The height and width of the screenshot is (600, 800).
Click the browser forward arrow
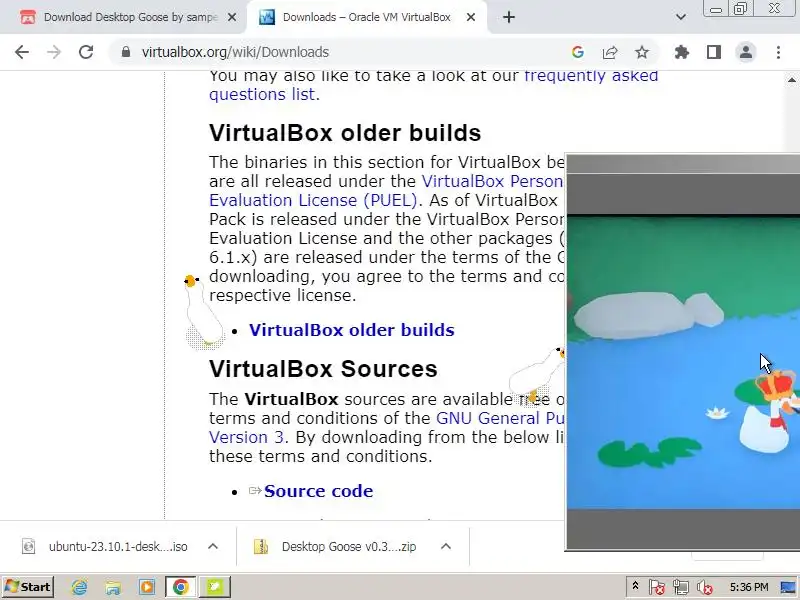coord(54,52)
